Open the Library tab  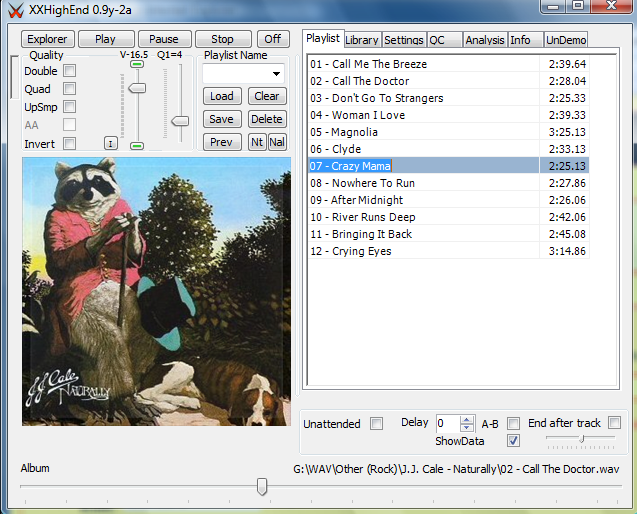362,40
